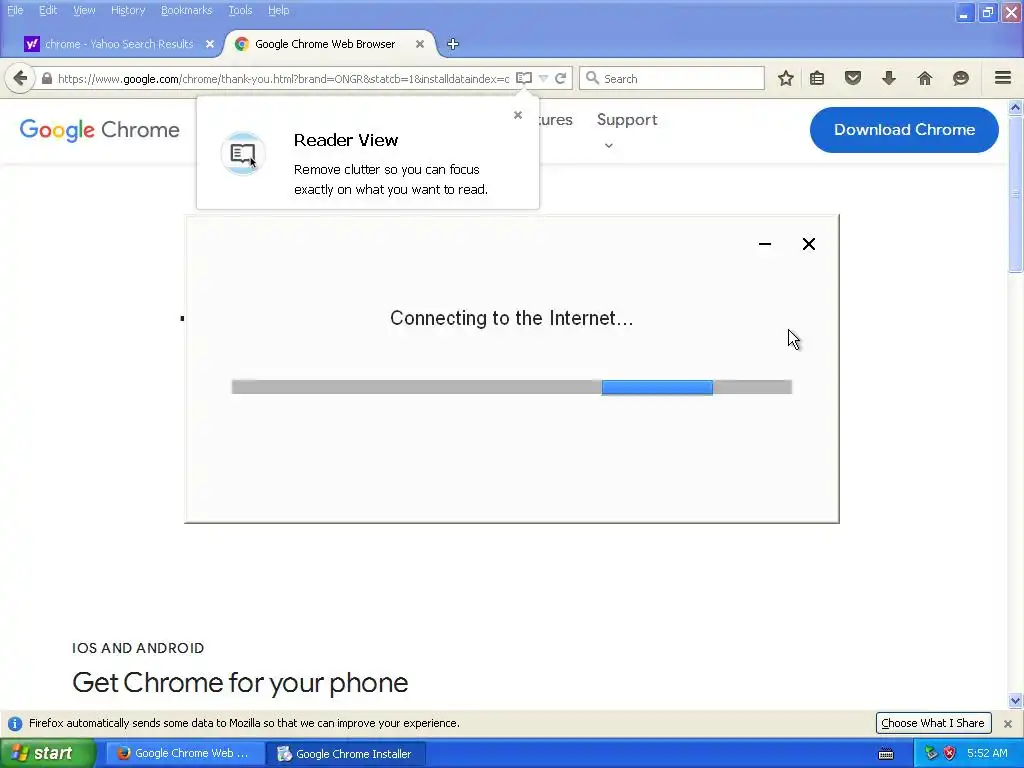Dismiss the Firefox data notification bar
1024x768 pixels.
[1008, 724]
